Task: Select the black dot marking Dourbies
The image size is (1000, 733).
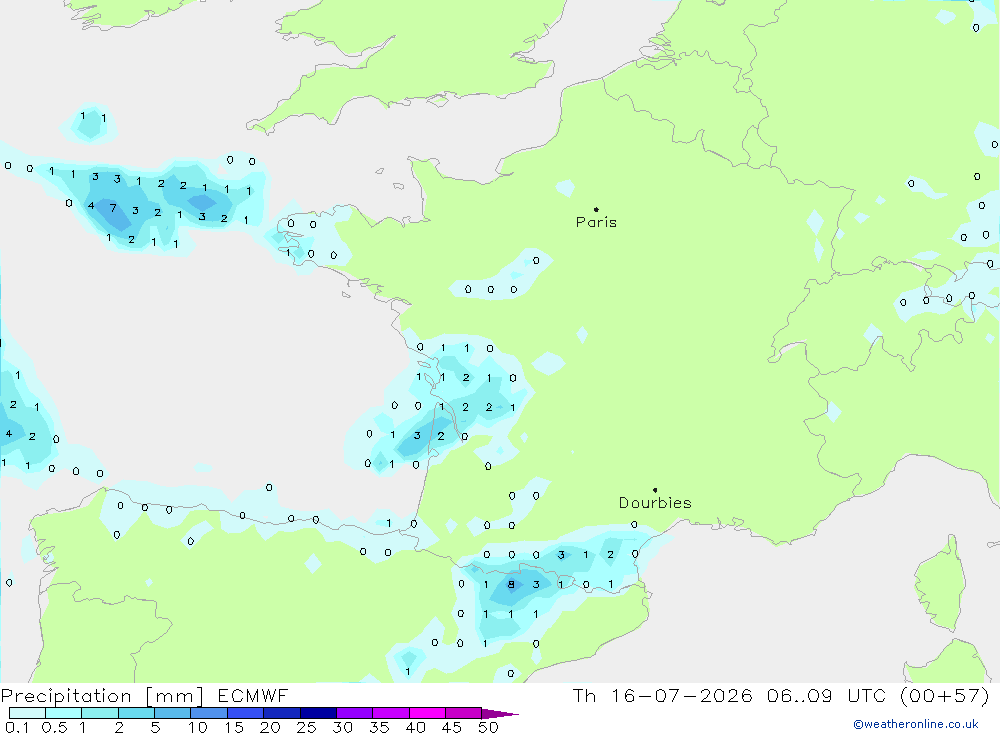Action: pos(655,490)
